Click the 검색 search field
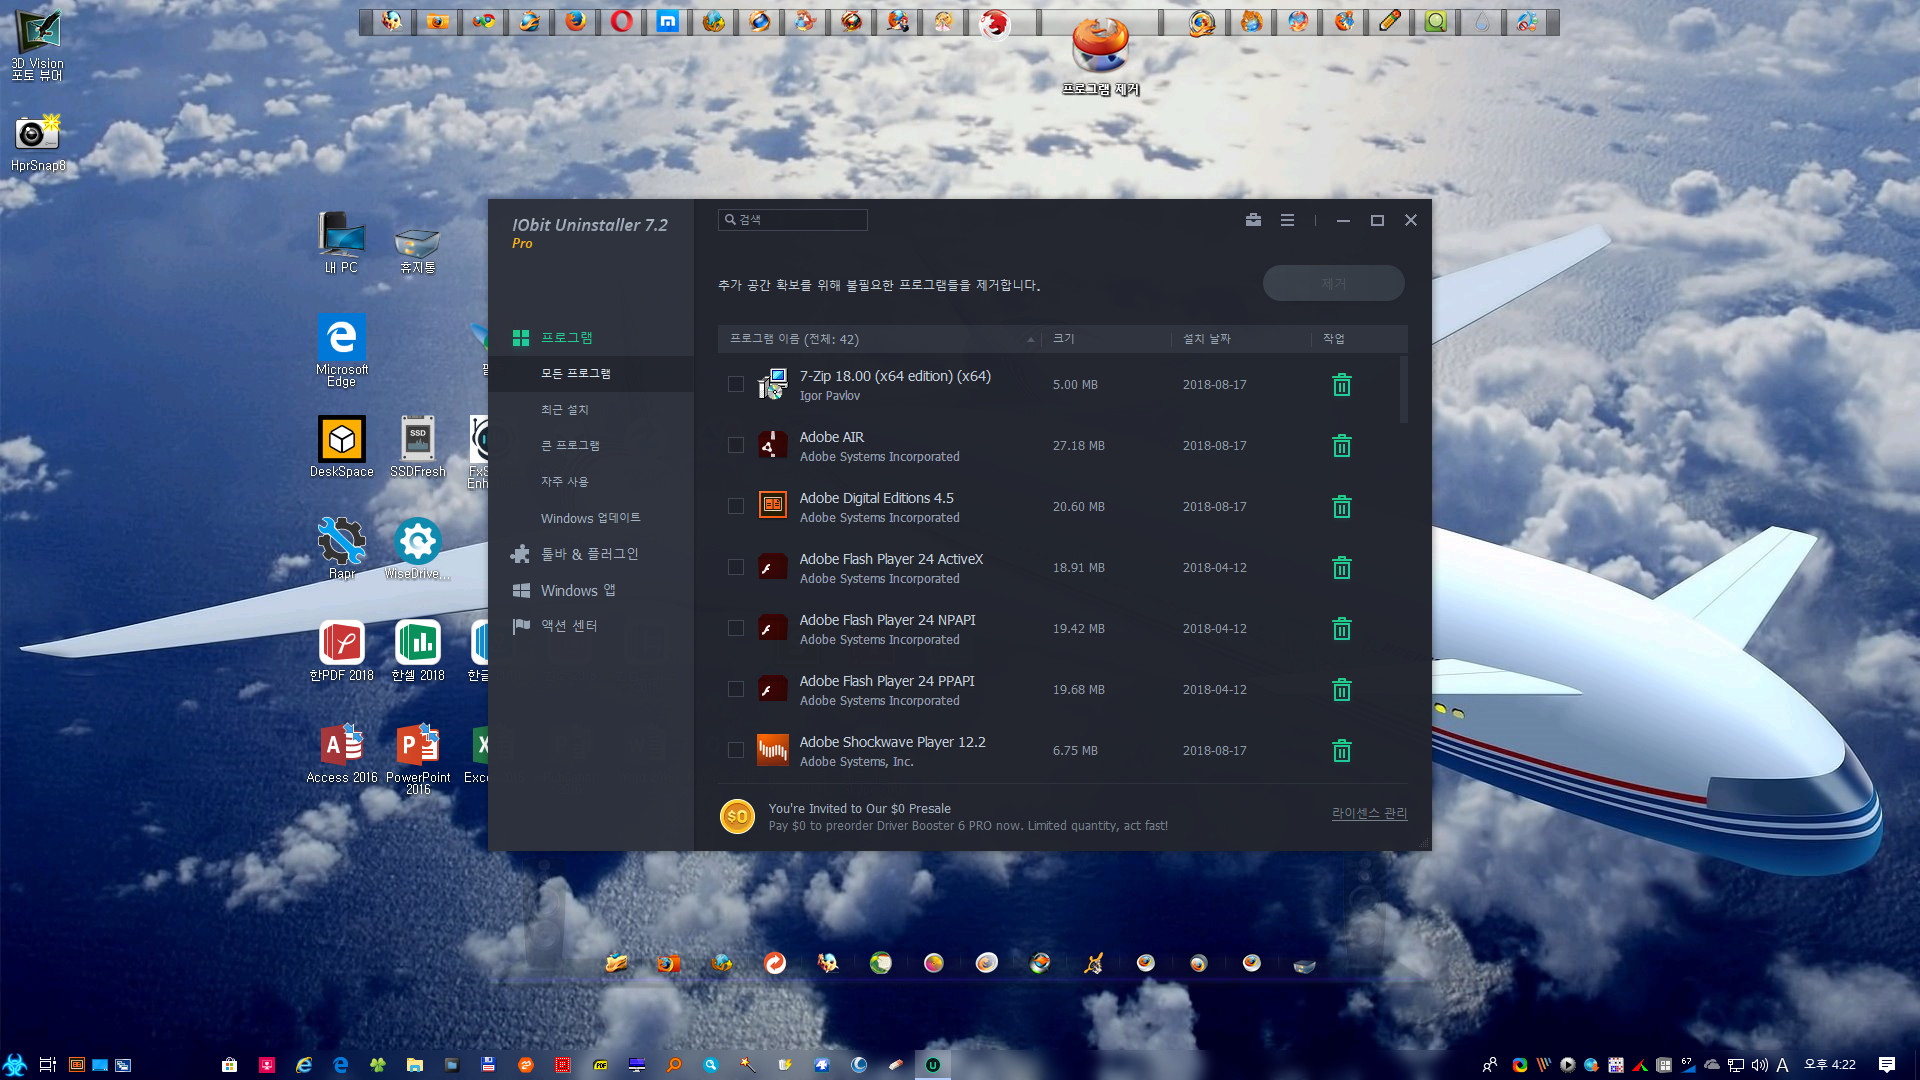Screen dimensions: 1920x1080 [792, 220]
